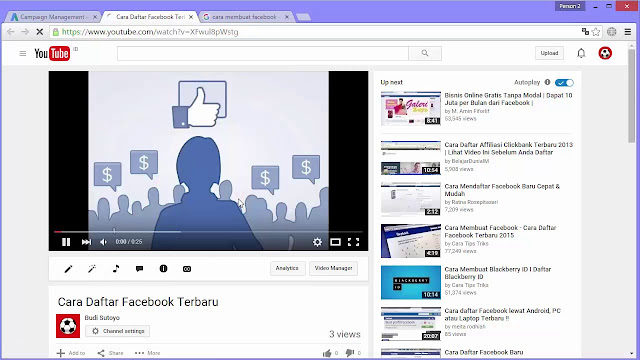Click in the YouTube search field
This screenshot has height=360, width=640.
tap(262, 53)
